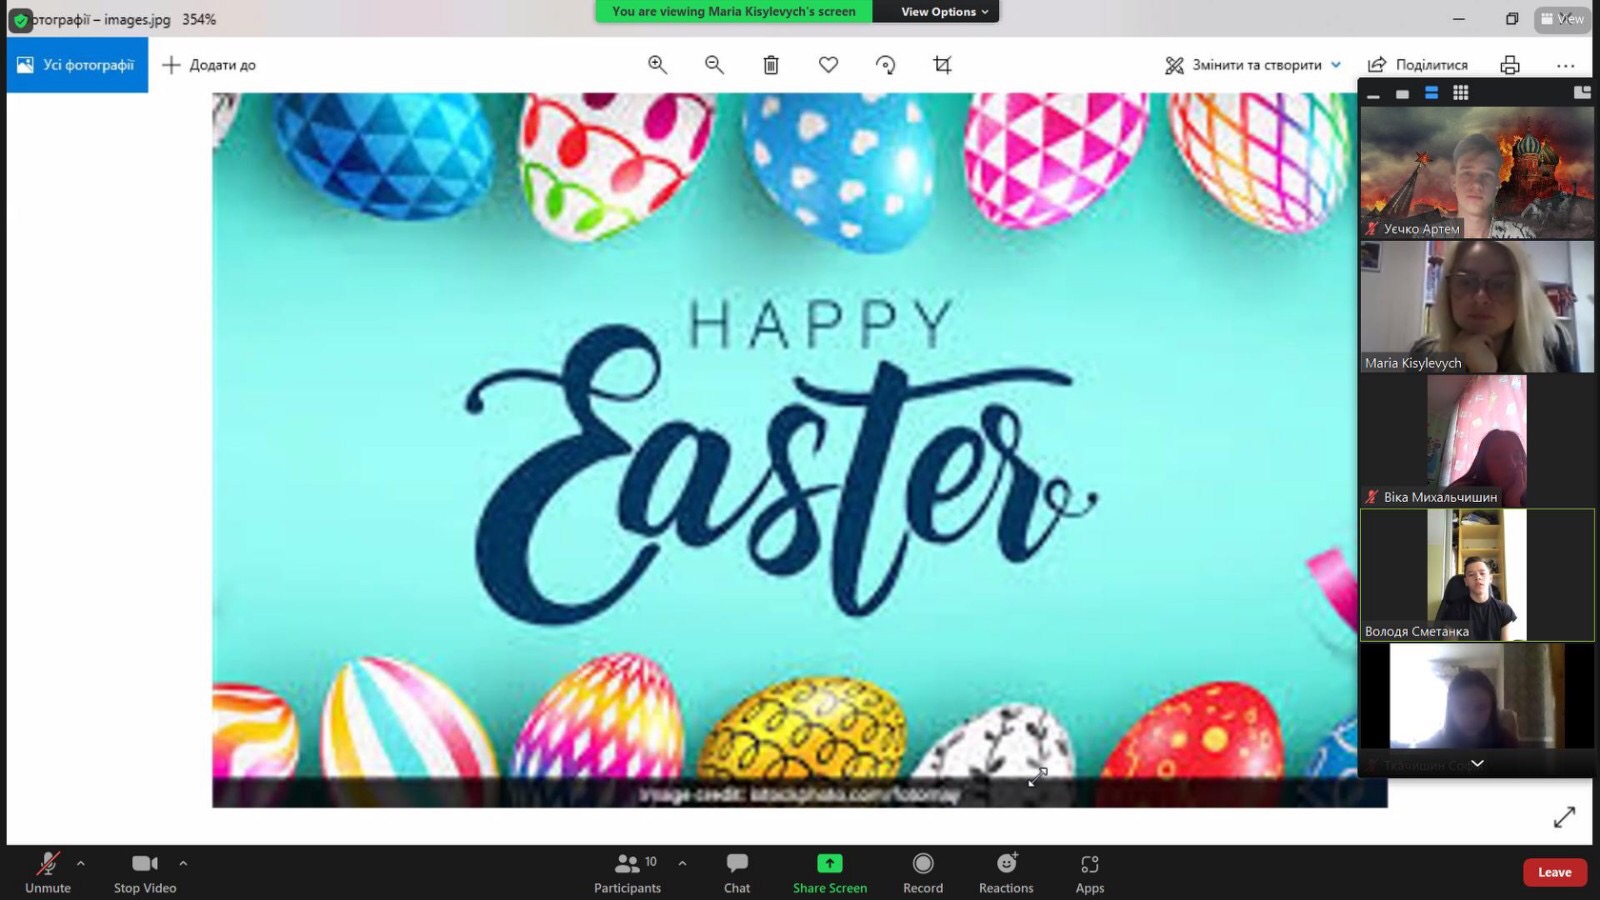The height and width of the screenshot is (900, 1600).
Task: Expand video settings arrow beside Stop Video
Action: point(183,863)
